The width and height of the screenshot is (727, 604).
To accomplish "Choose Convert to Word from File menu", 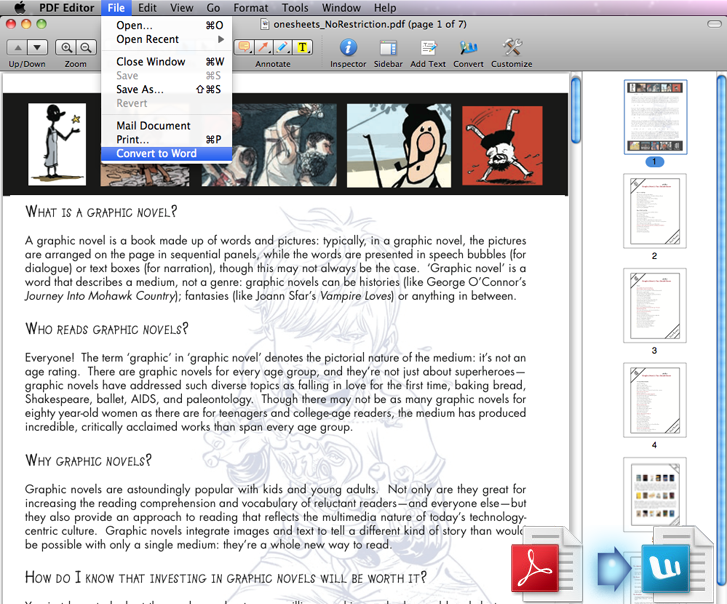I will (157, 154).
